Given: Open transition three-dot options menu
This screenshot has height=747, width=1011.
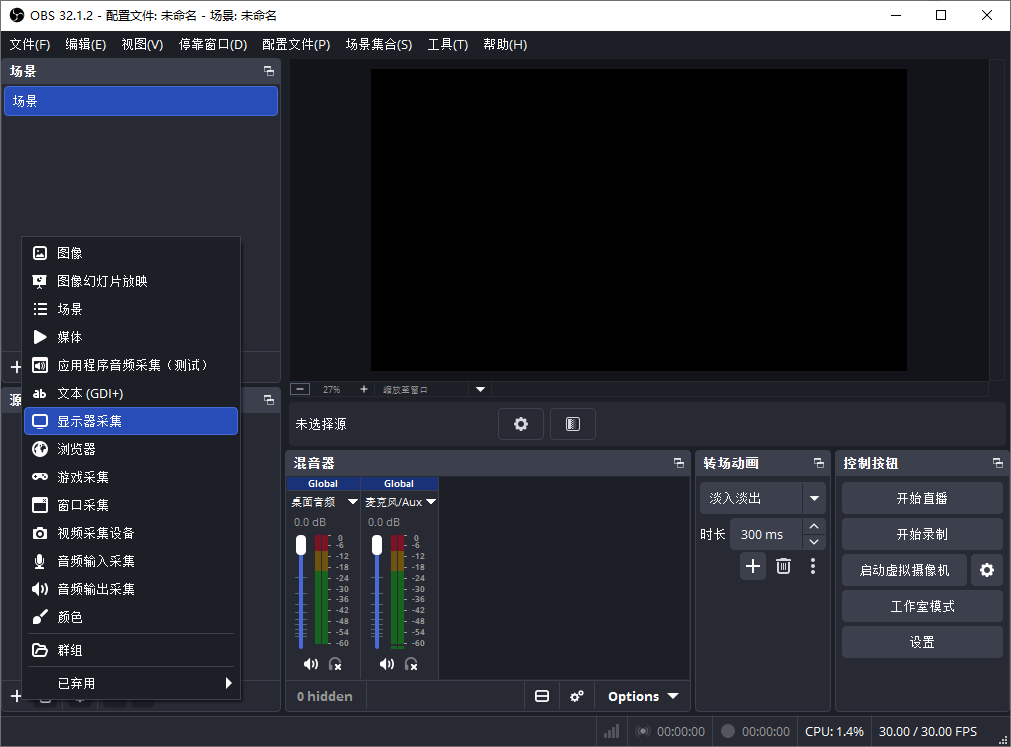Looking at the screenshot, I should (x=812, y=567).
